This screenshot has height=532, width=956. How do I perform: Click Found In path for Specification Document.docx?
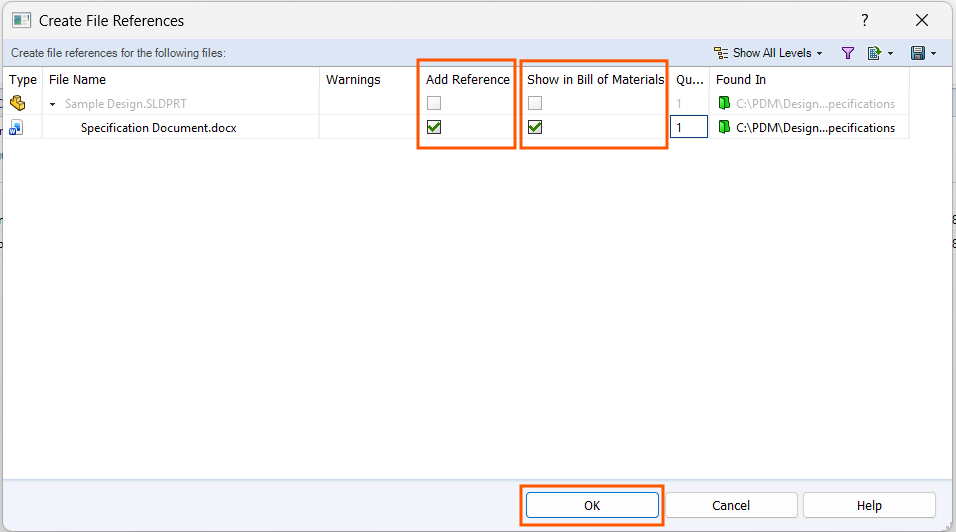815,127
